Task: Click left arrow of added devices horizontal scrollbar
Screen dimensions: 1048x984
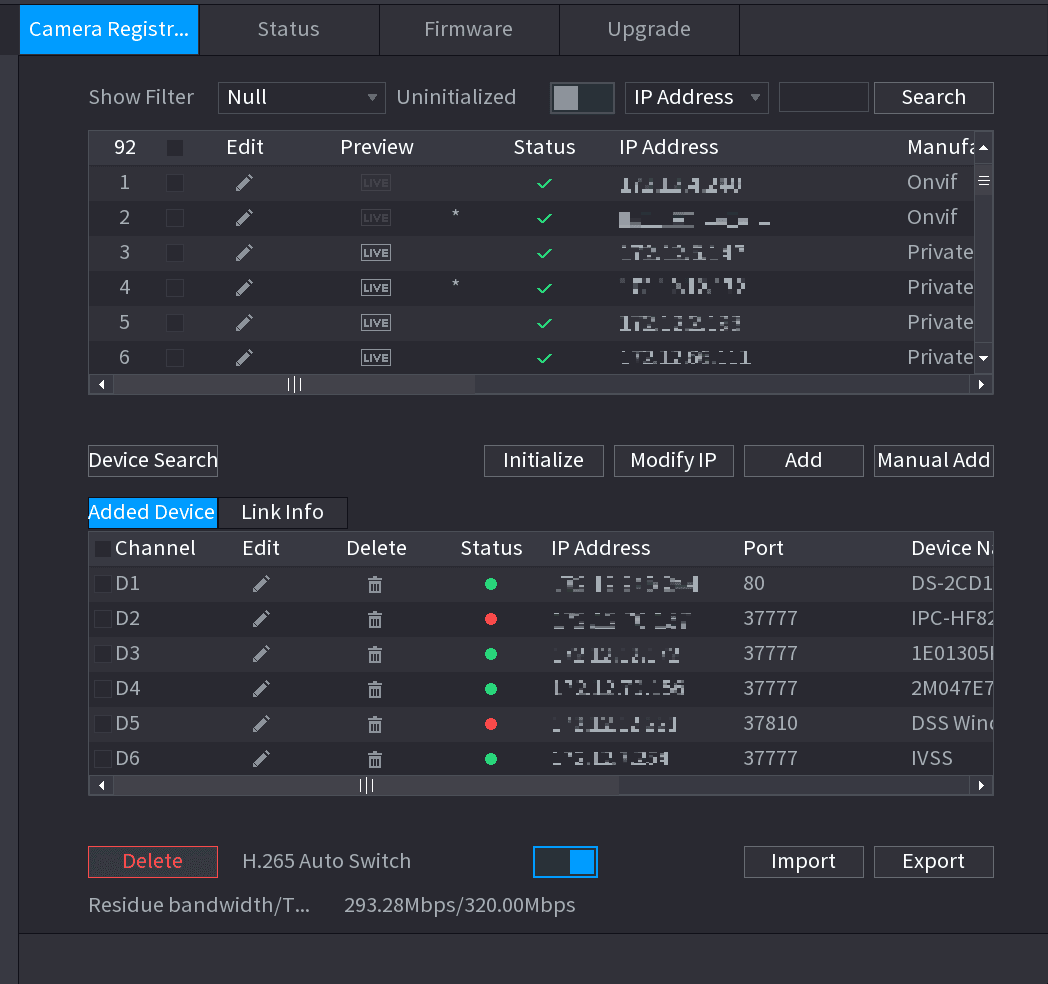Action: click(102, 785)
